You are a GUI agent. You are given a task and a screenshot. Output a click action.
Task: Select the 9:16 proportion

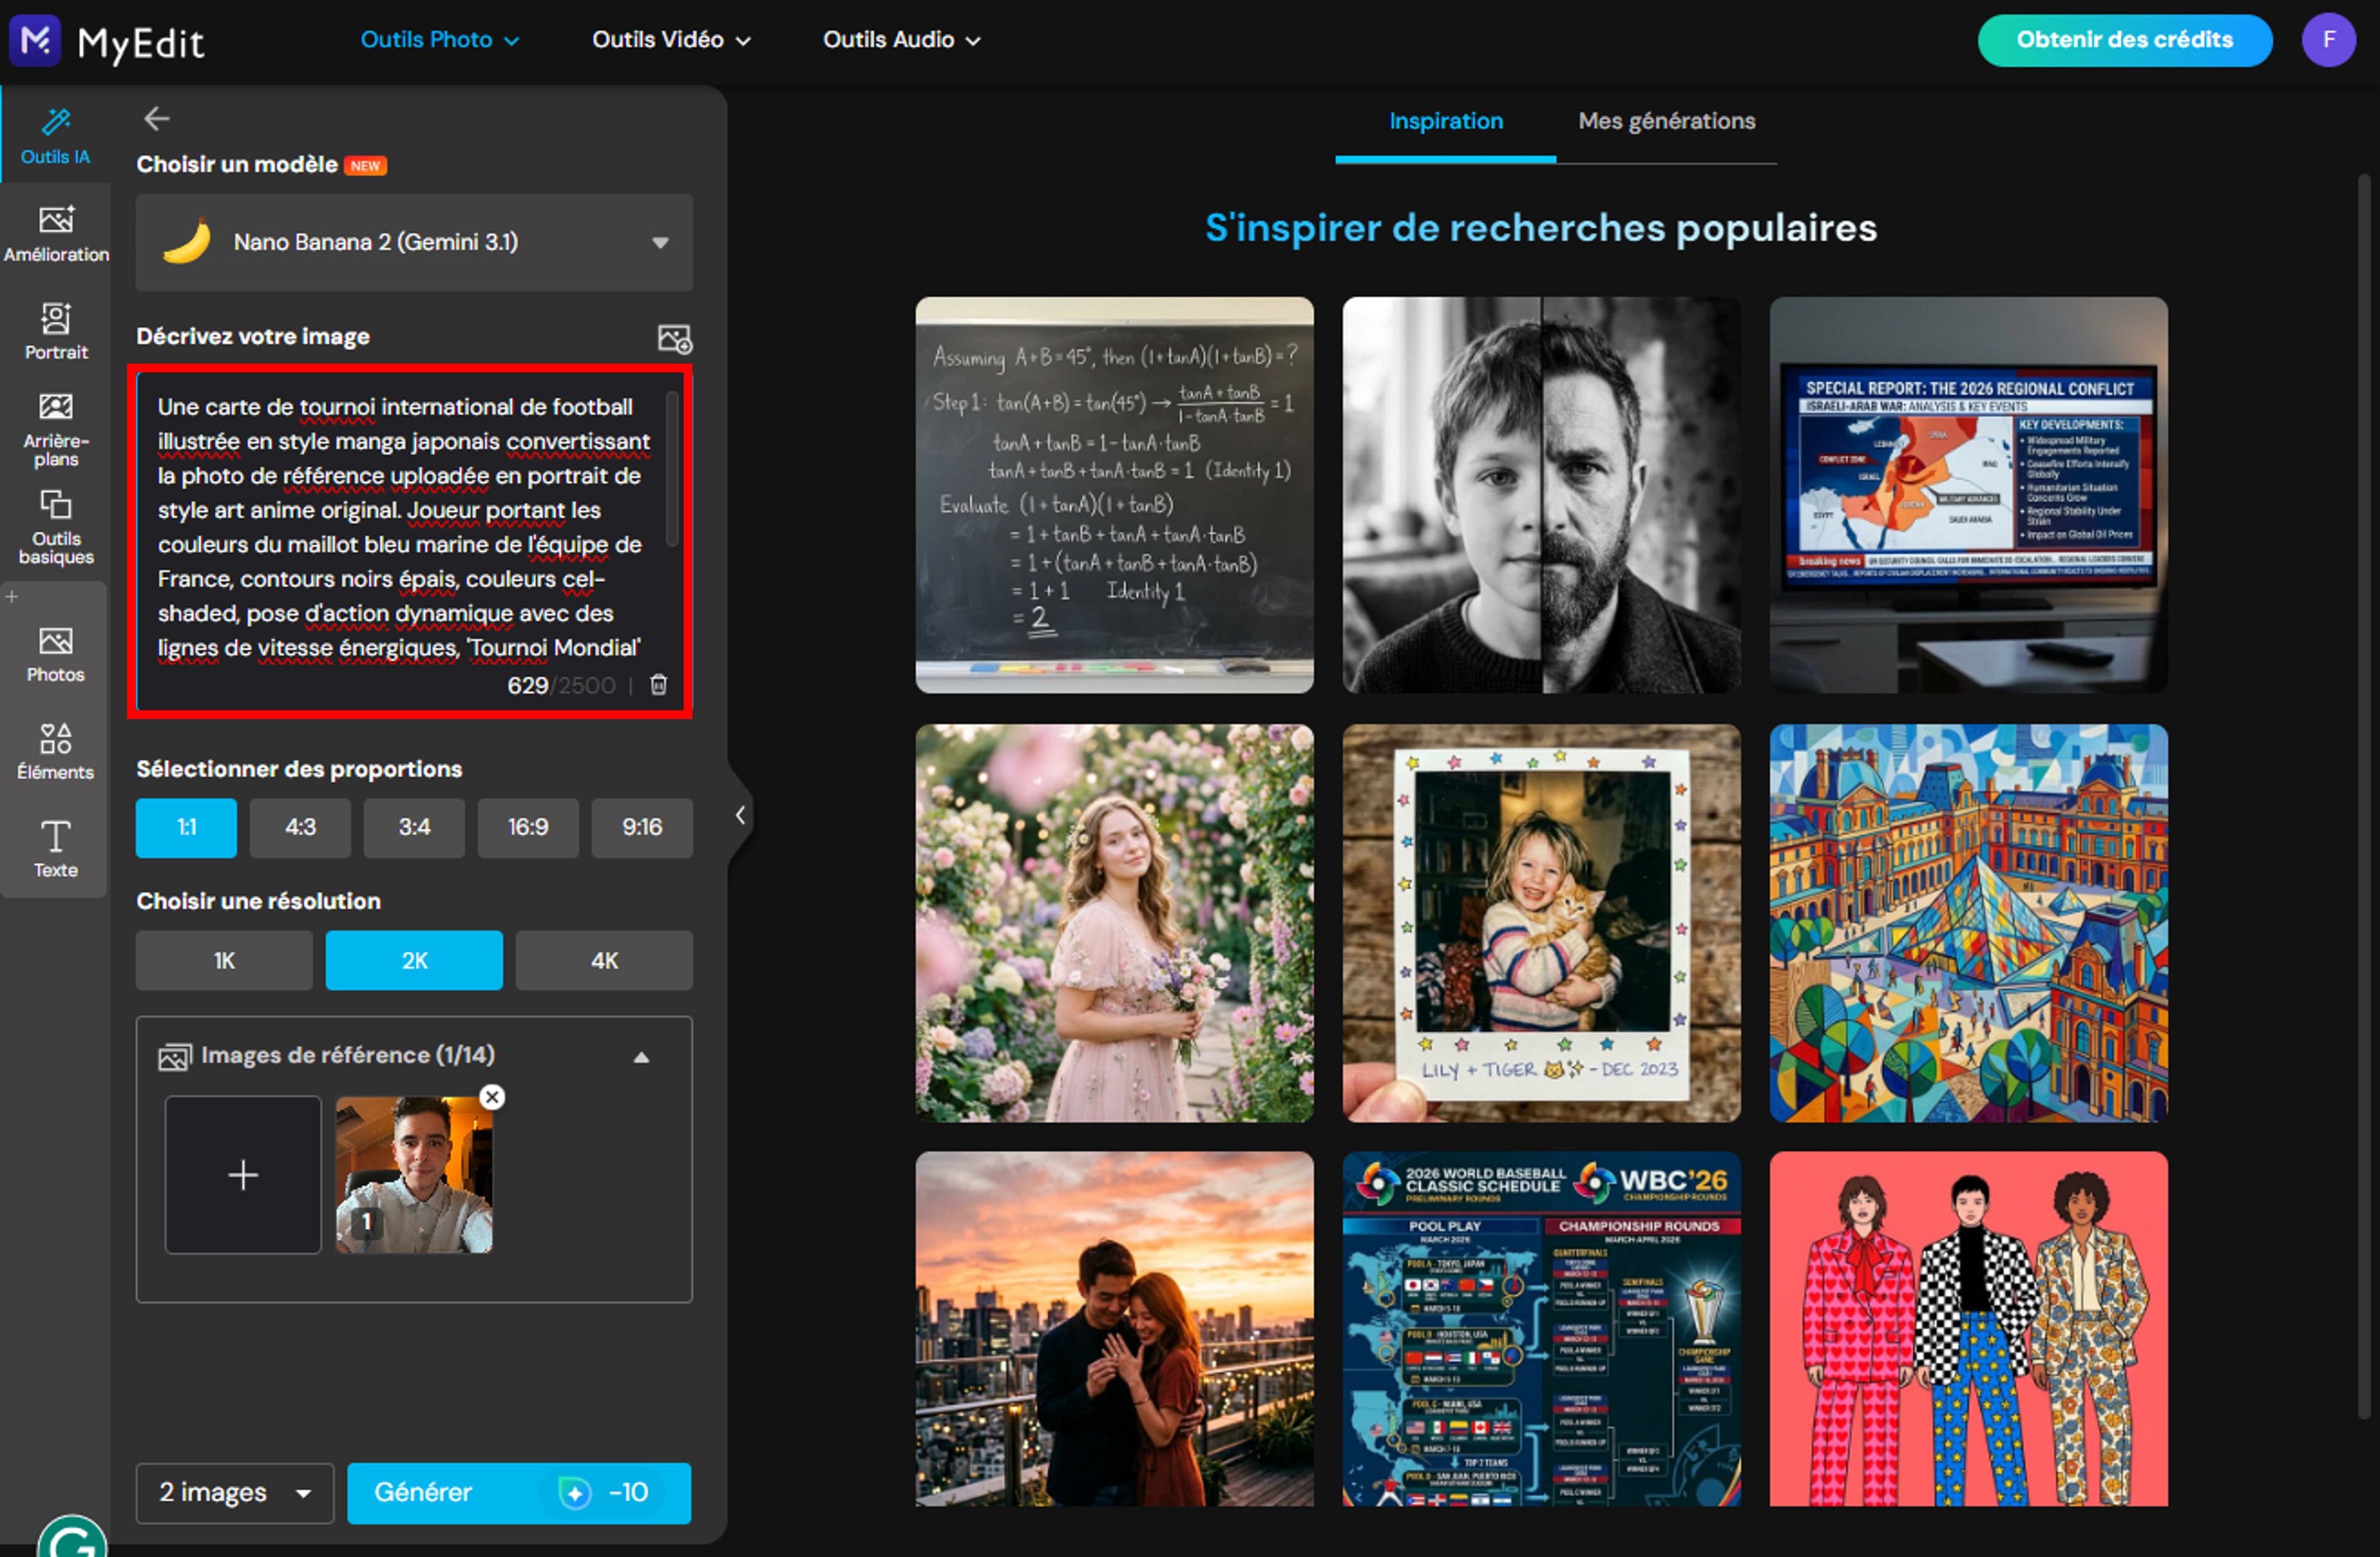(642, 828)
